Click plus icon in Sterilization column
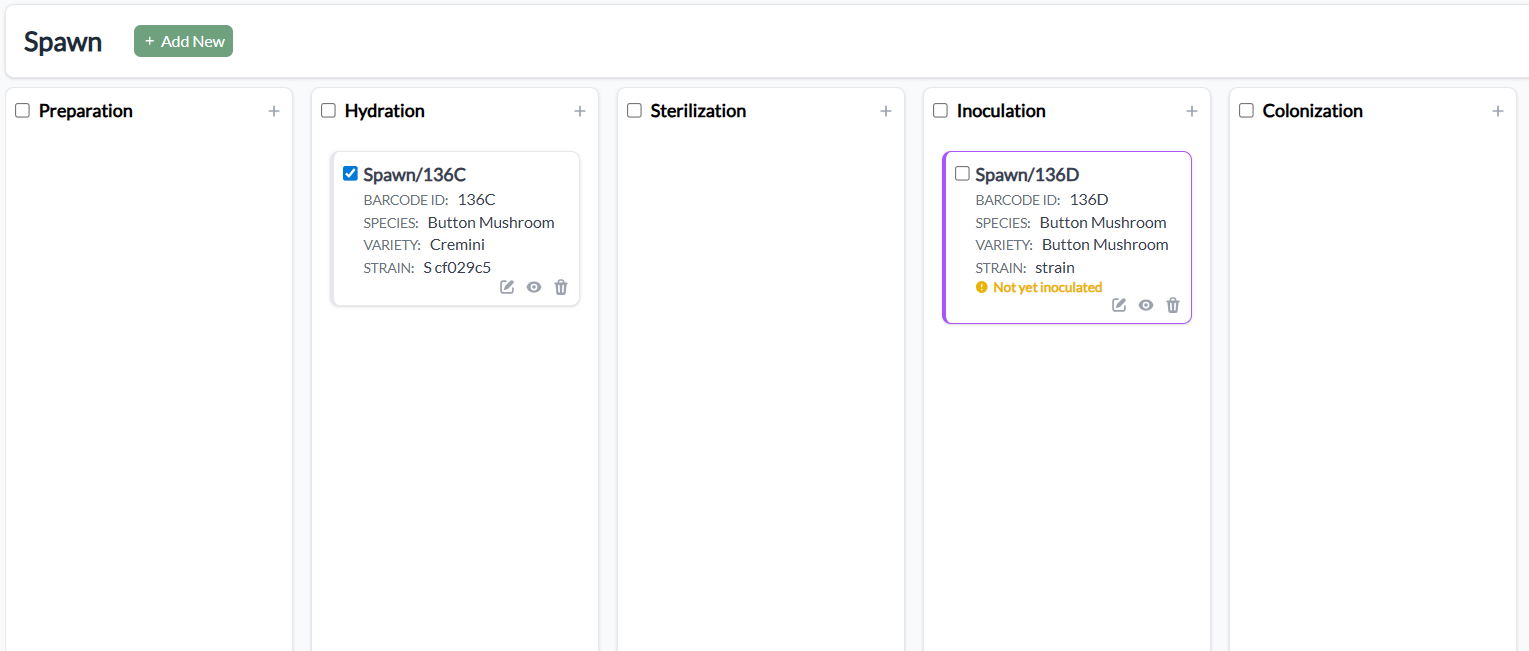The width and height of the screenshot is (1529, 651). click(x=886, y=111)
